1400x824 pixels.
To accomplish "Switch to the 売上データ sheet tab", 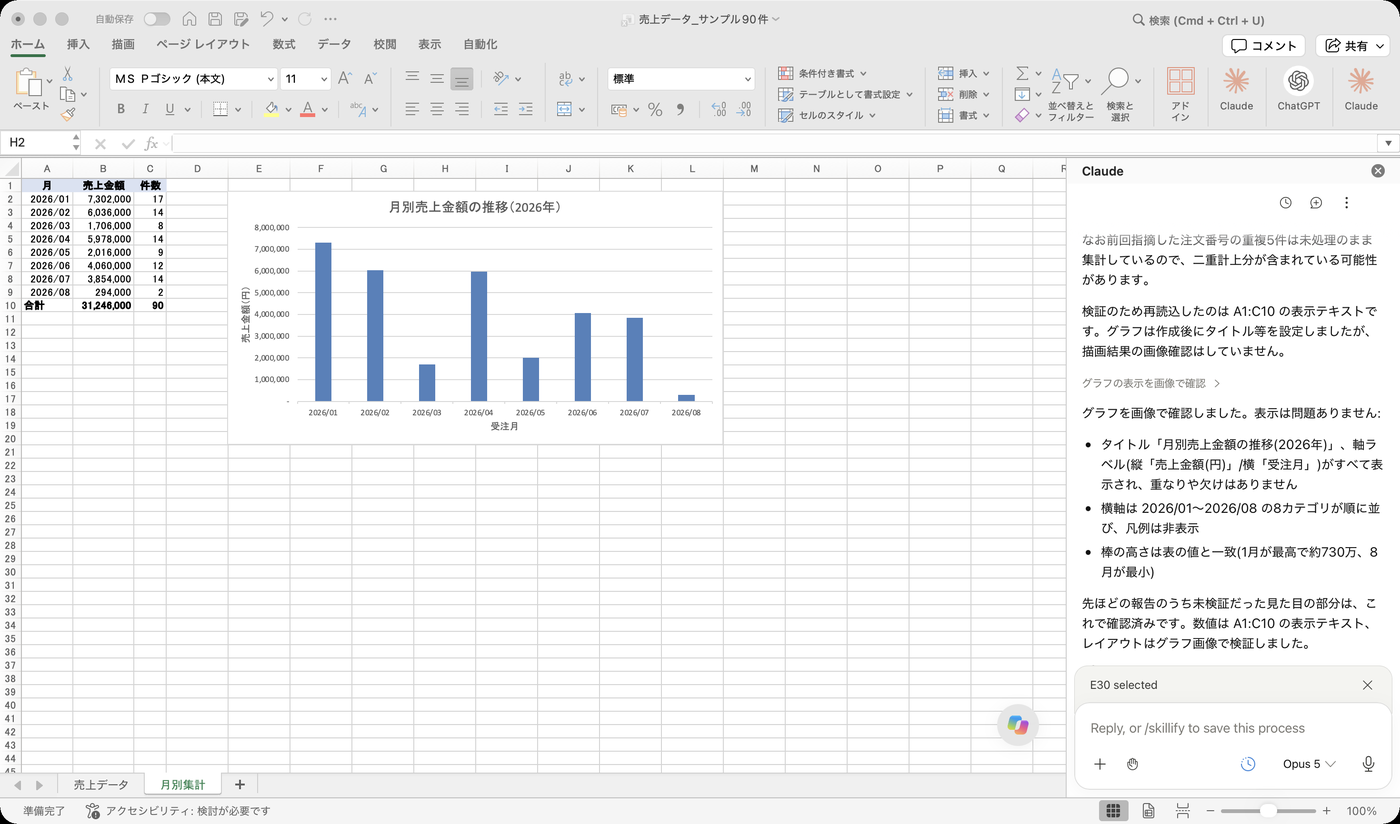I will click(101, 785).
